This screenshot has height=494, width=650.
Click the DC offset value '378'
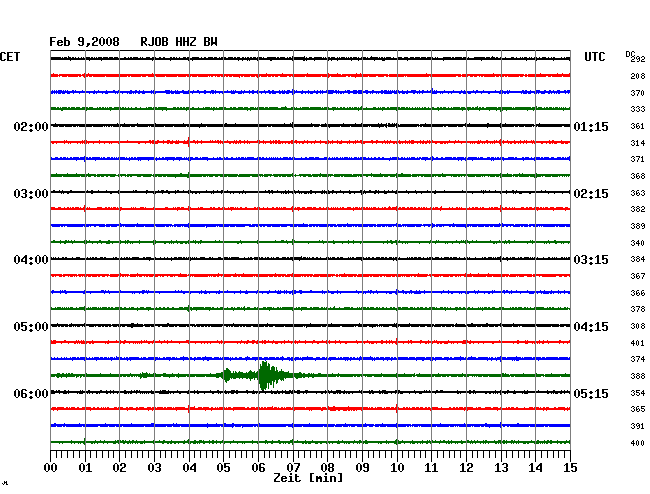tap(638, 309)
